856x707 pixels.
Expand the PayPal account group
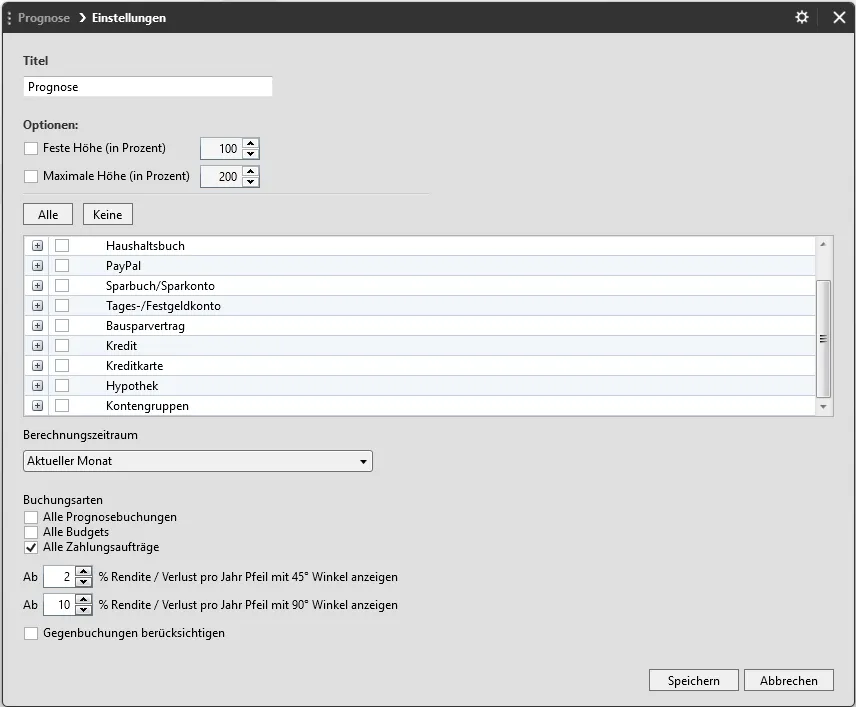[x=38, y=266]
